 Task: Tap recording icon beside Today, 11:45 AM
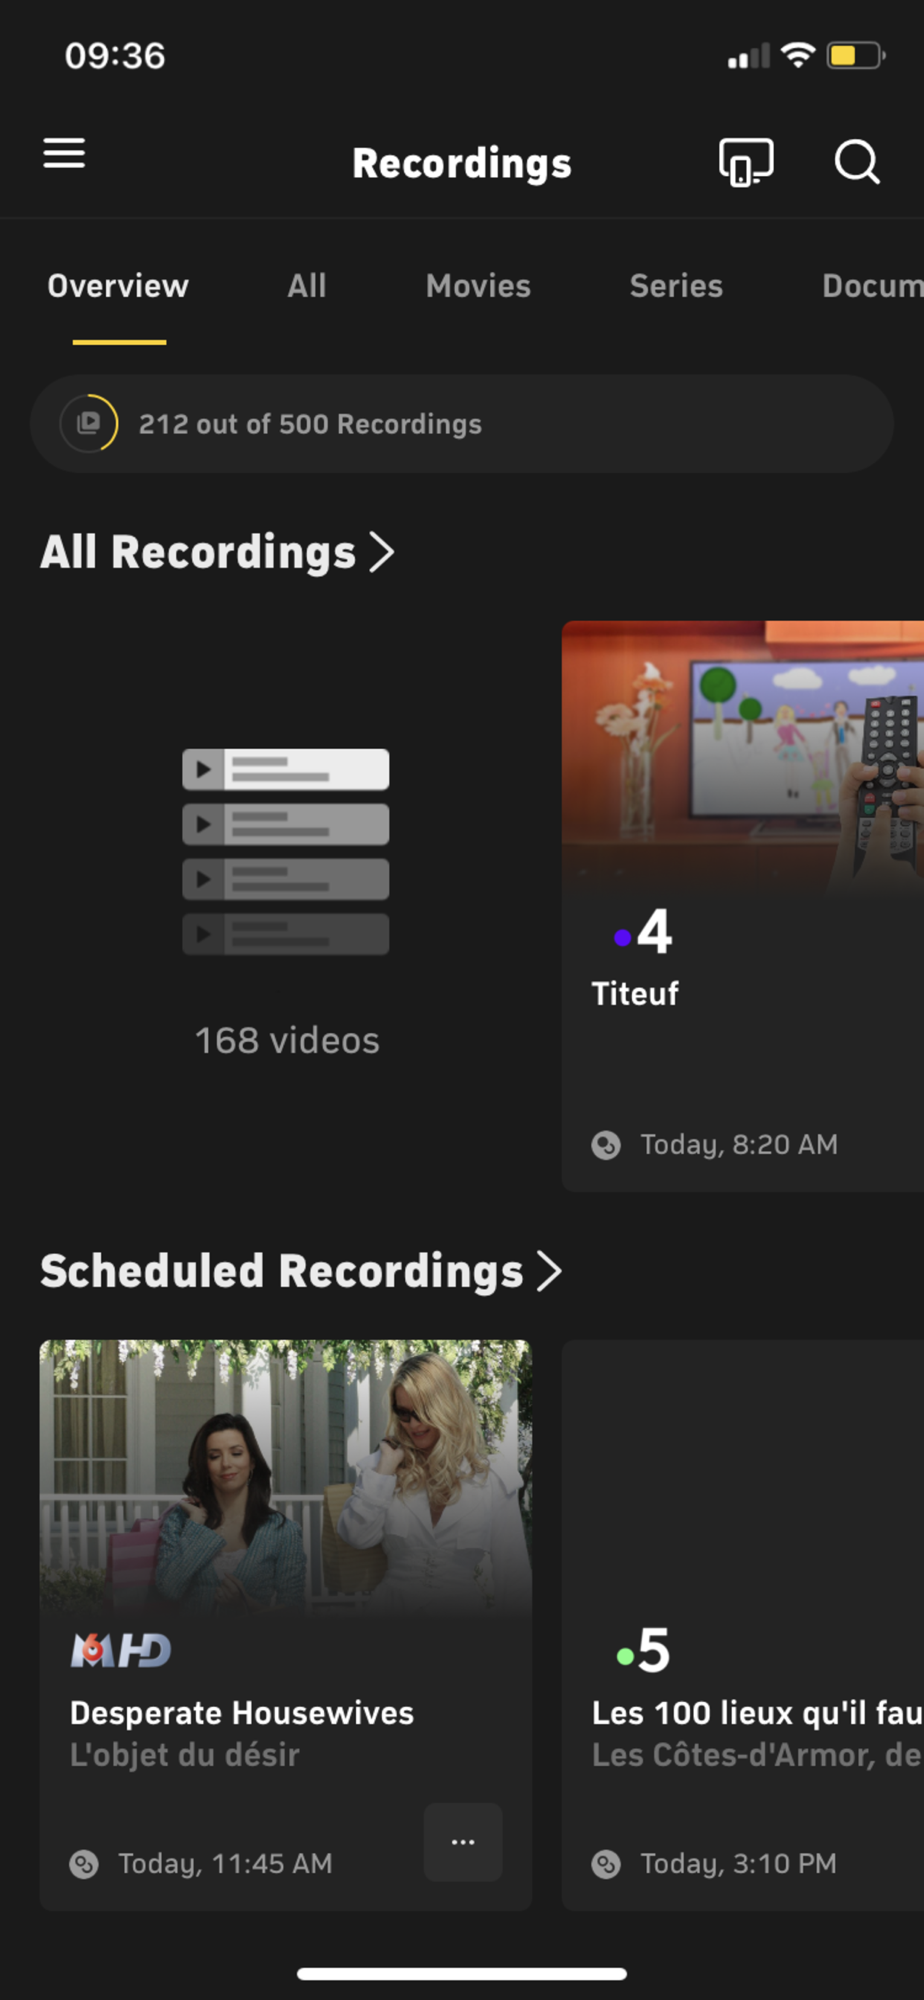tap(84, 1864)
